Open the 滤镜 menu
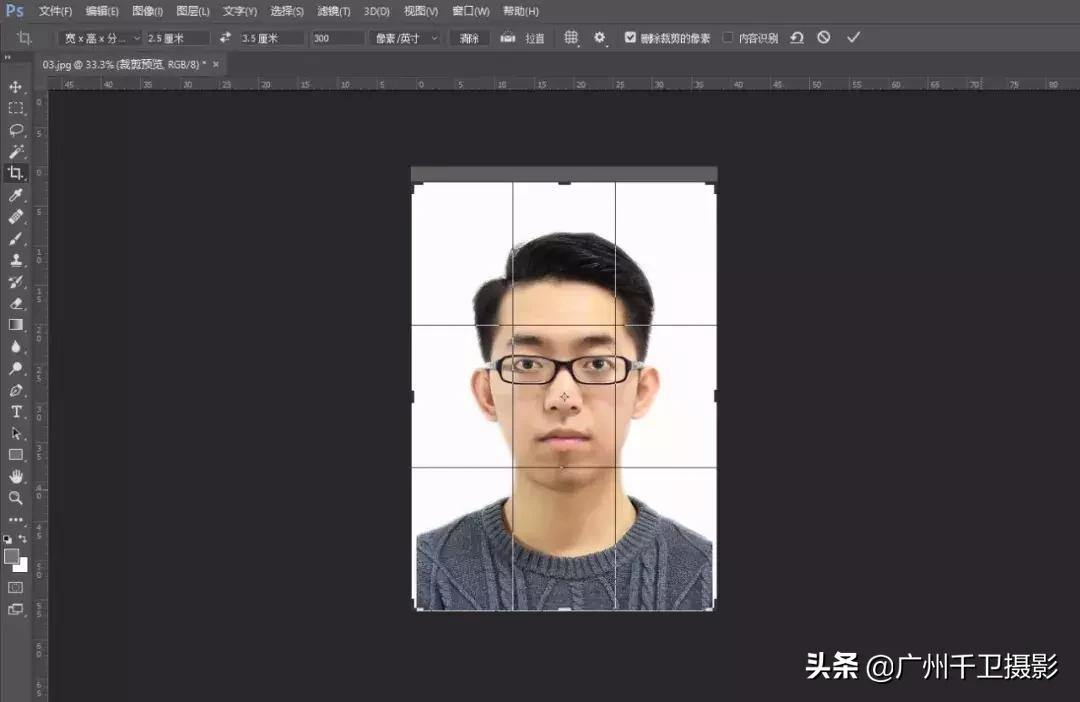The image size is (1080, 702). (x=332, y=11)
